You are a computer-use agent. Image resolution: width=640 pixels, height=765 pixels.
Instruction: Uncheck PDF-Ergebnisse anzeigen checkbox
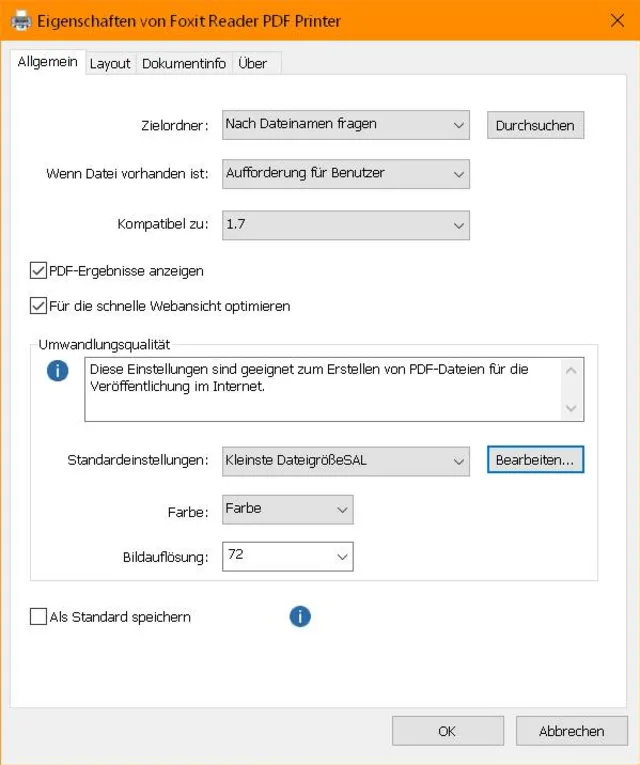tap(39, 270)
